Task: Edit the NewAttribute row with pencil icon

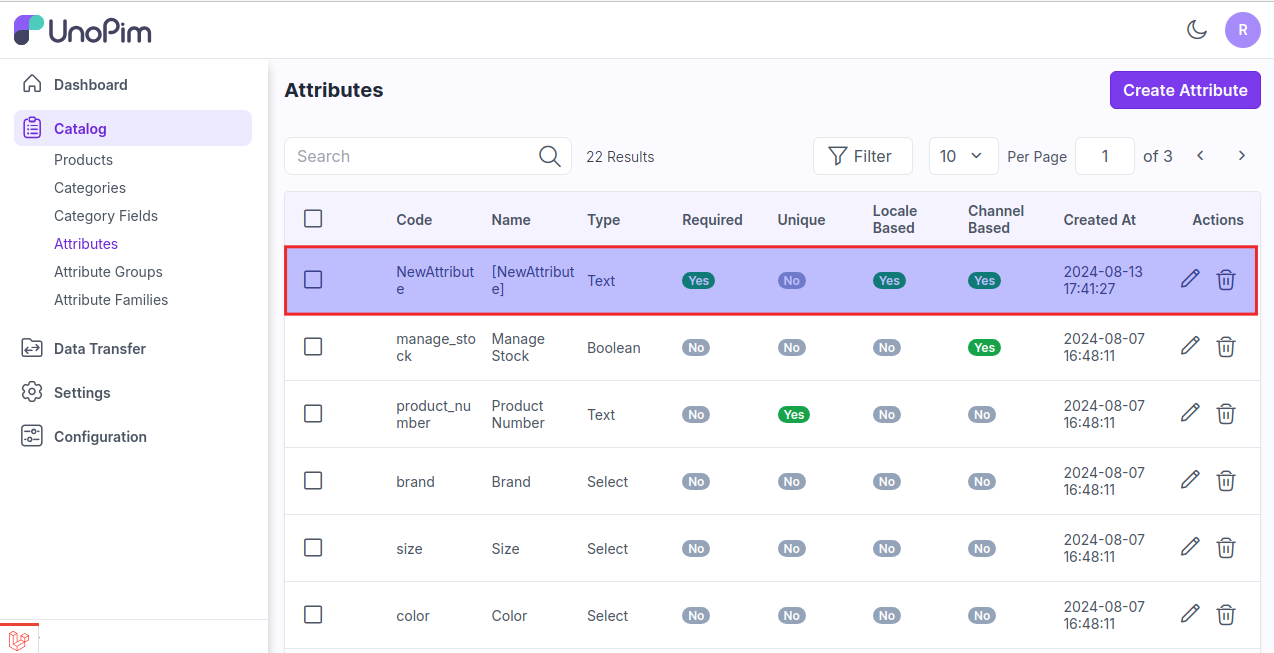Action: [1190, 280]
